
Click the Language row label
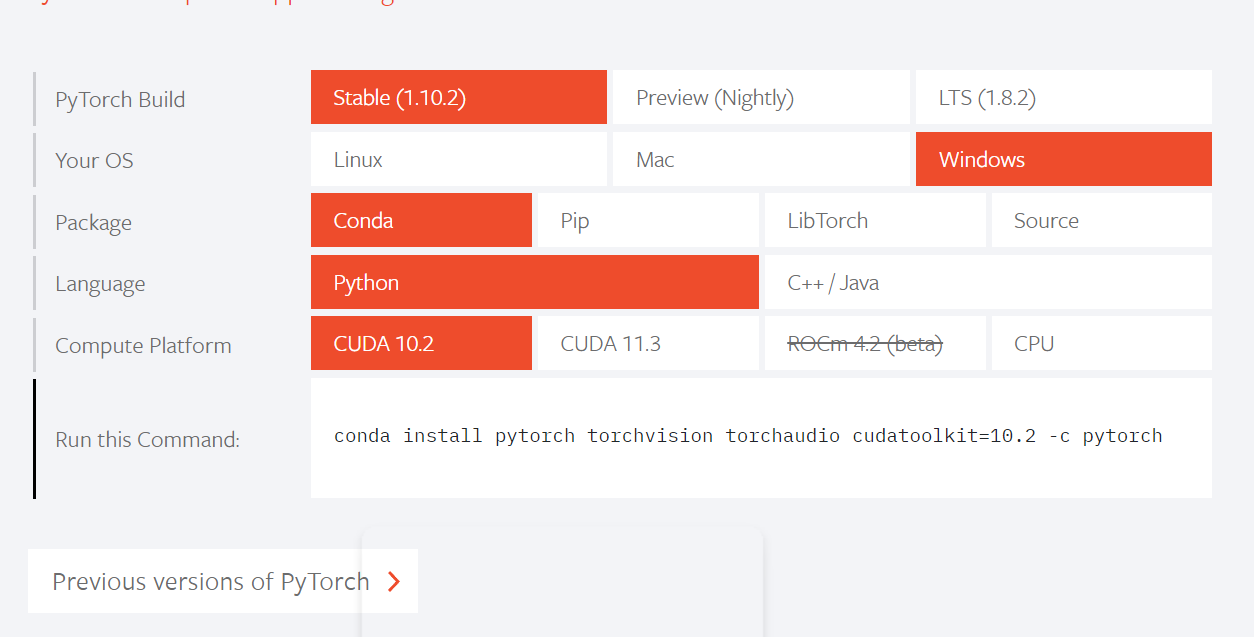(x=100, y=284)
